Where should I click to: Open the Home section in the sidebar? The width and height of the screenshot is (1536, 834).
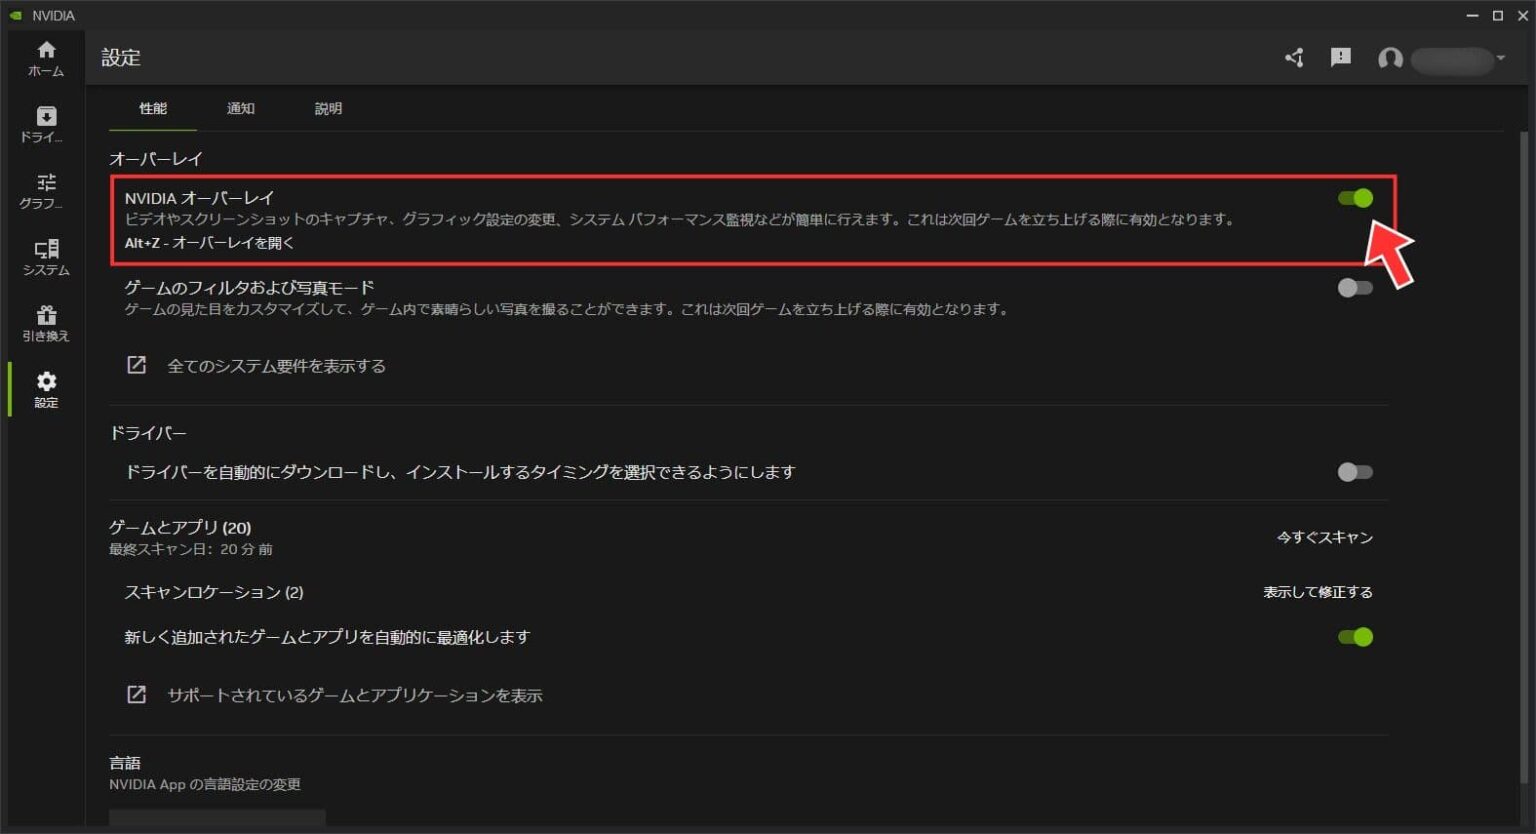(x=45, y=57)
